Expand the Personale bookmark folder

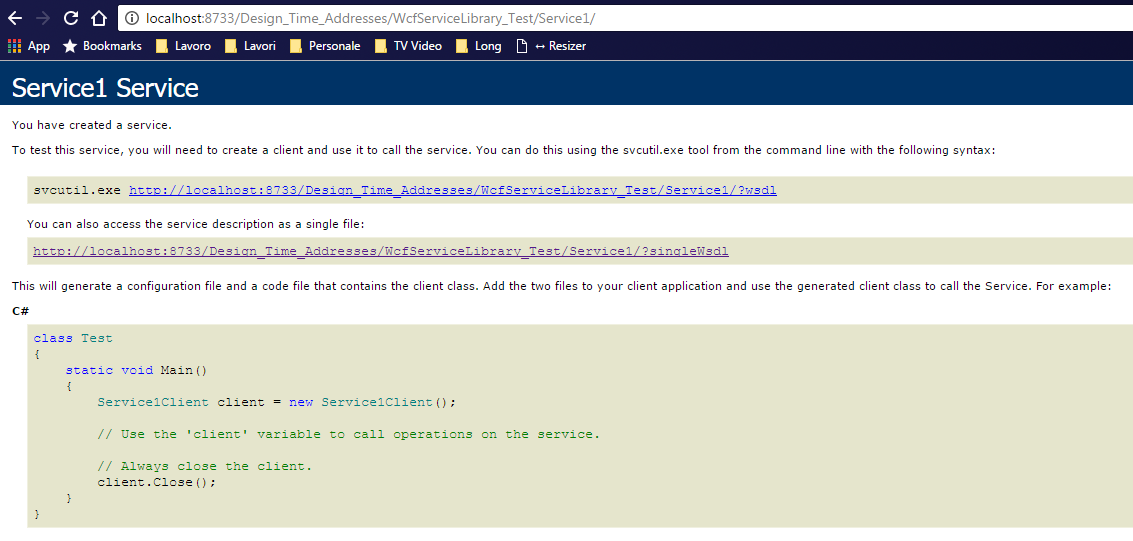coord(325,46)
